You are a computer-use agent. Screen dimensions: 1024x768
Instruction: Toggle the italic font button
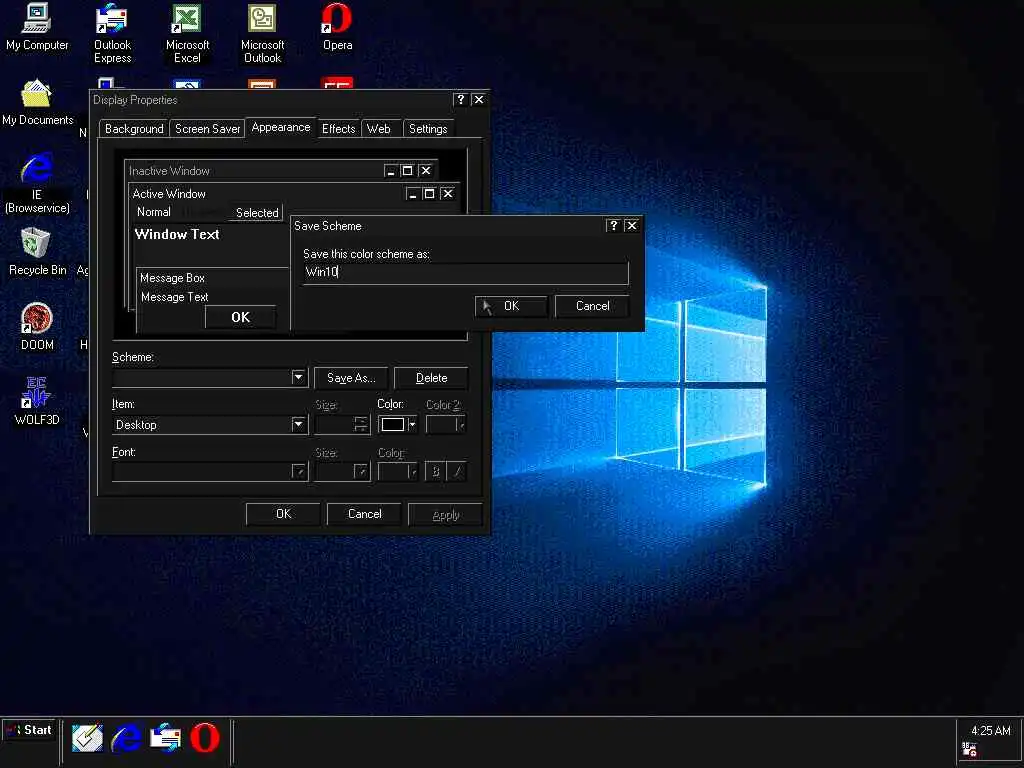click(456, 471)
